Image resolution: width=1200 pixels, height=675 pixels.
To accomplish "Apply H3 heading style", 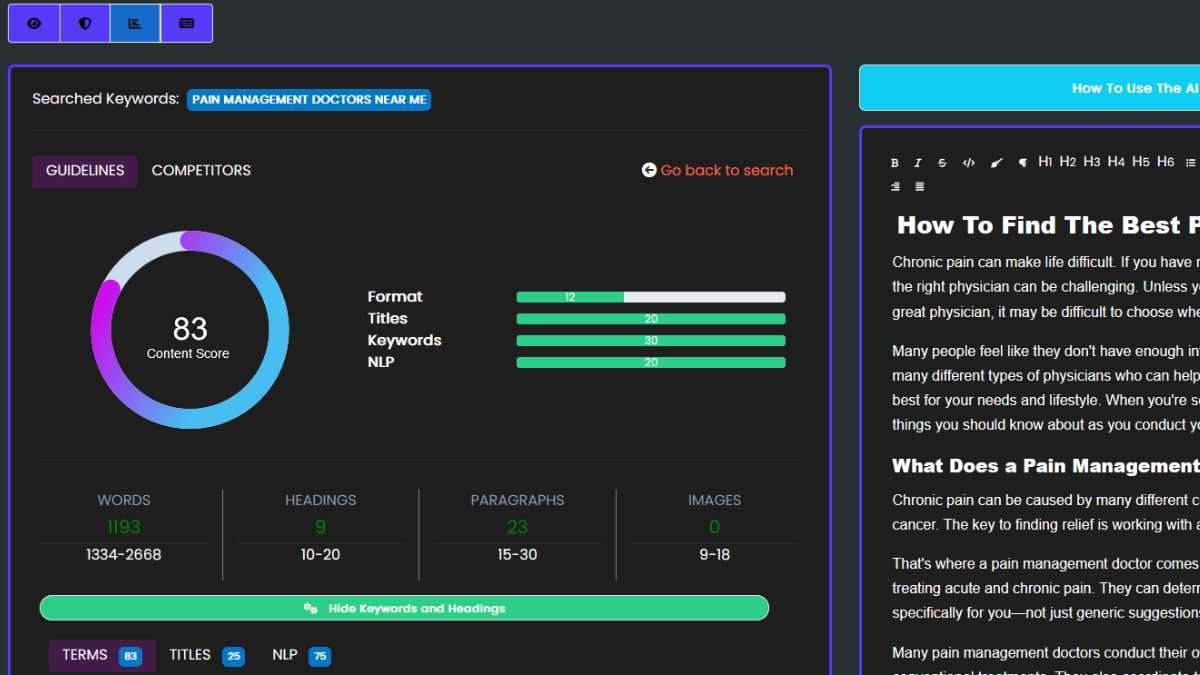I will click(1092, 162).
